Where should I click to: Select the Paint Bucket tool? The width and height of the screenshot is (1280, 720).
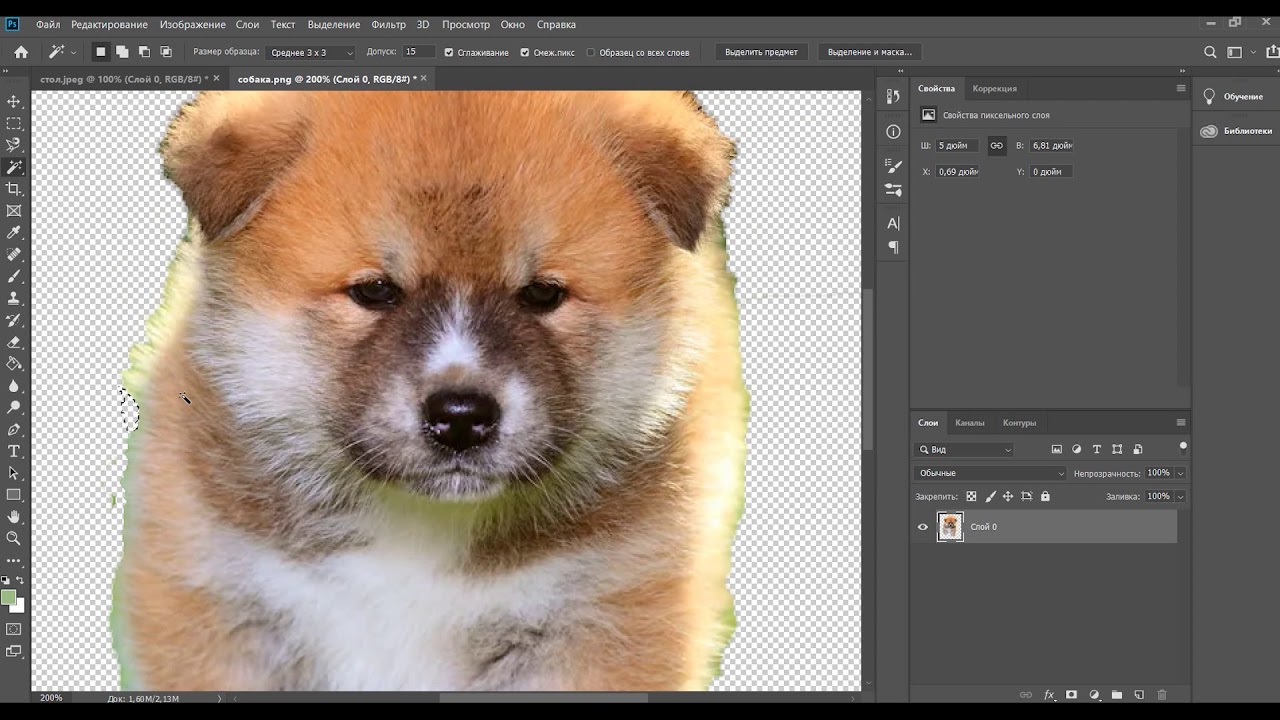point(14,364)
